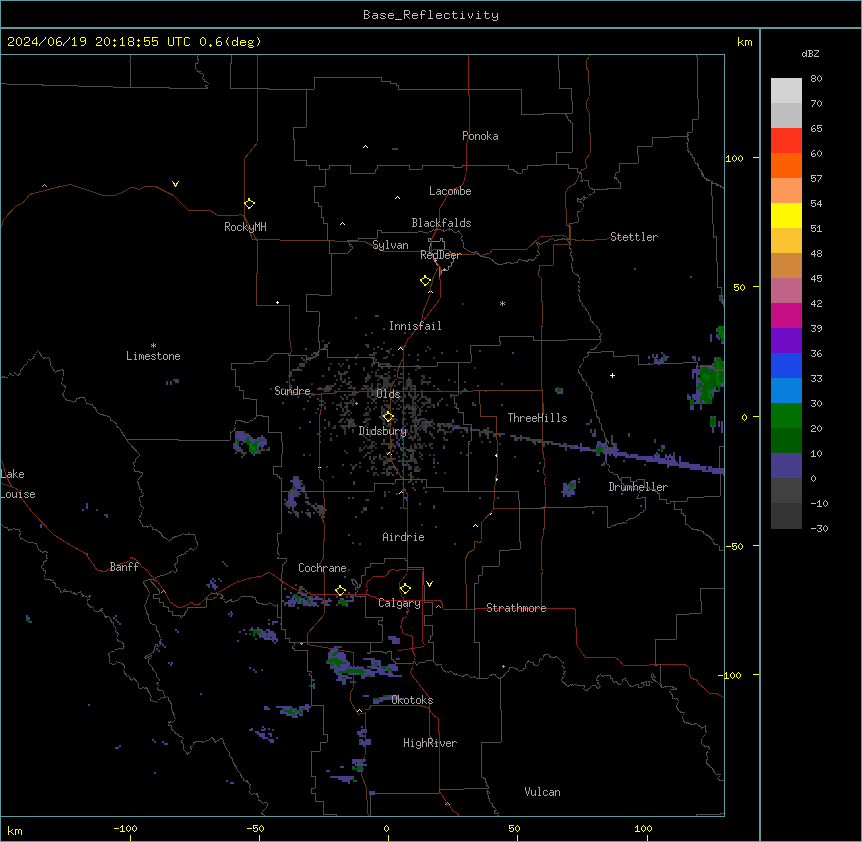Viewport: 862px width, 842px height.
Task: Select the Innisfail label
Action: click(x=415, y=326)
